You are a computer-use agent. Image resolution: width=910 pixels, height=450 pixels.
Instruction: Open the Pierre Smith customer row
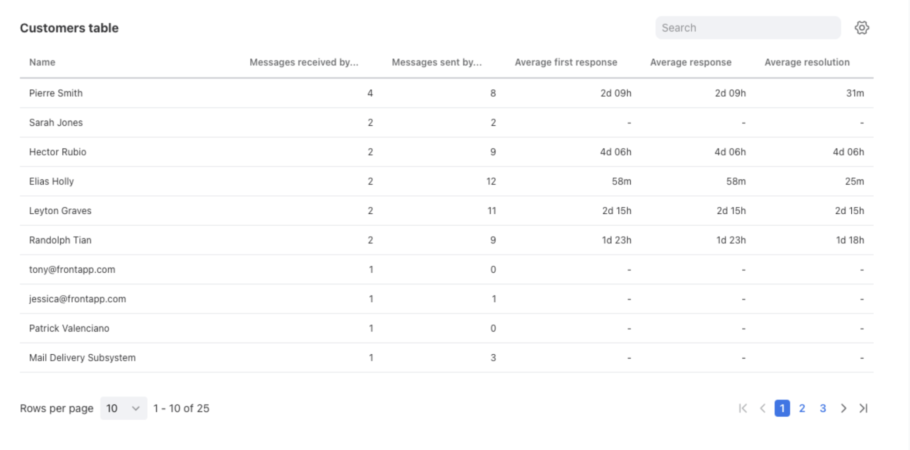pos(446,93)
